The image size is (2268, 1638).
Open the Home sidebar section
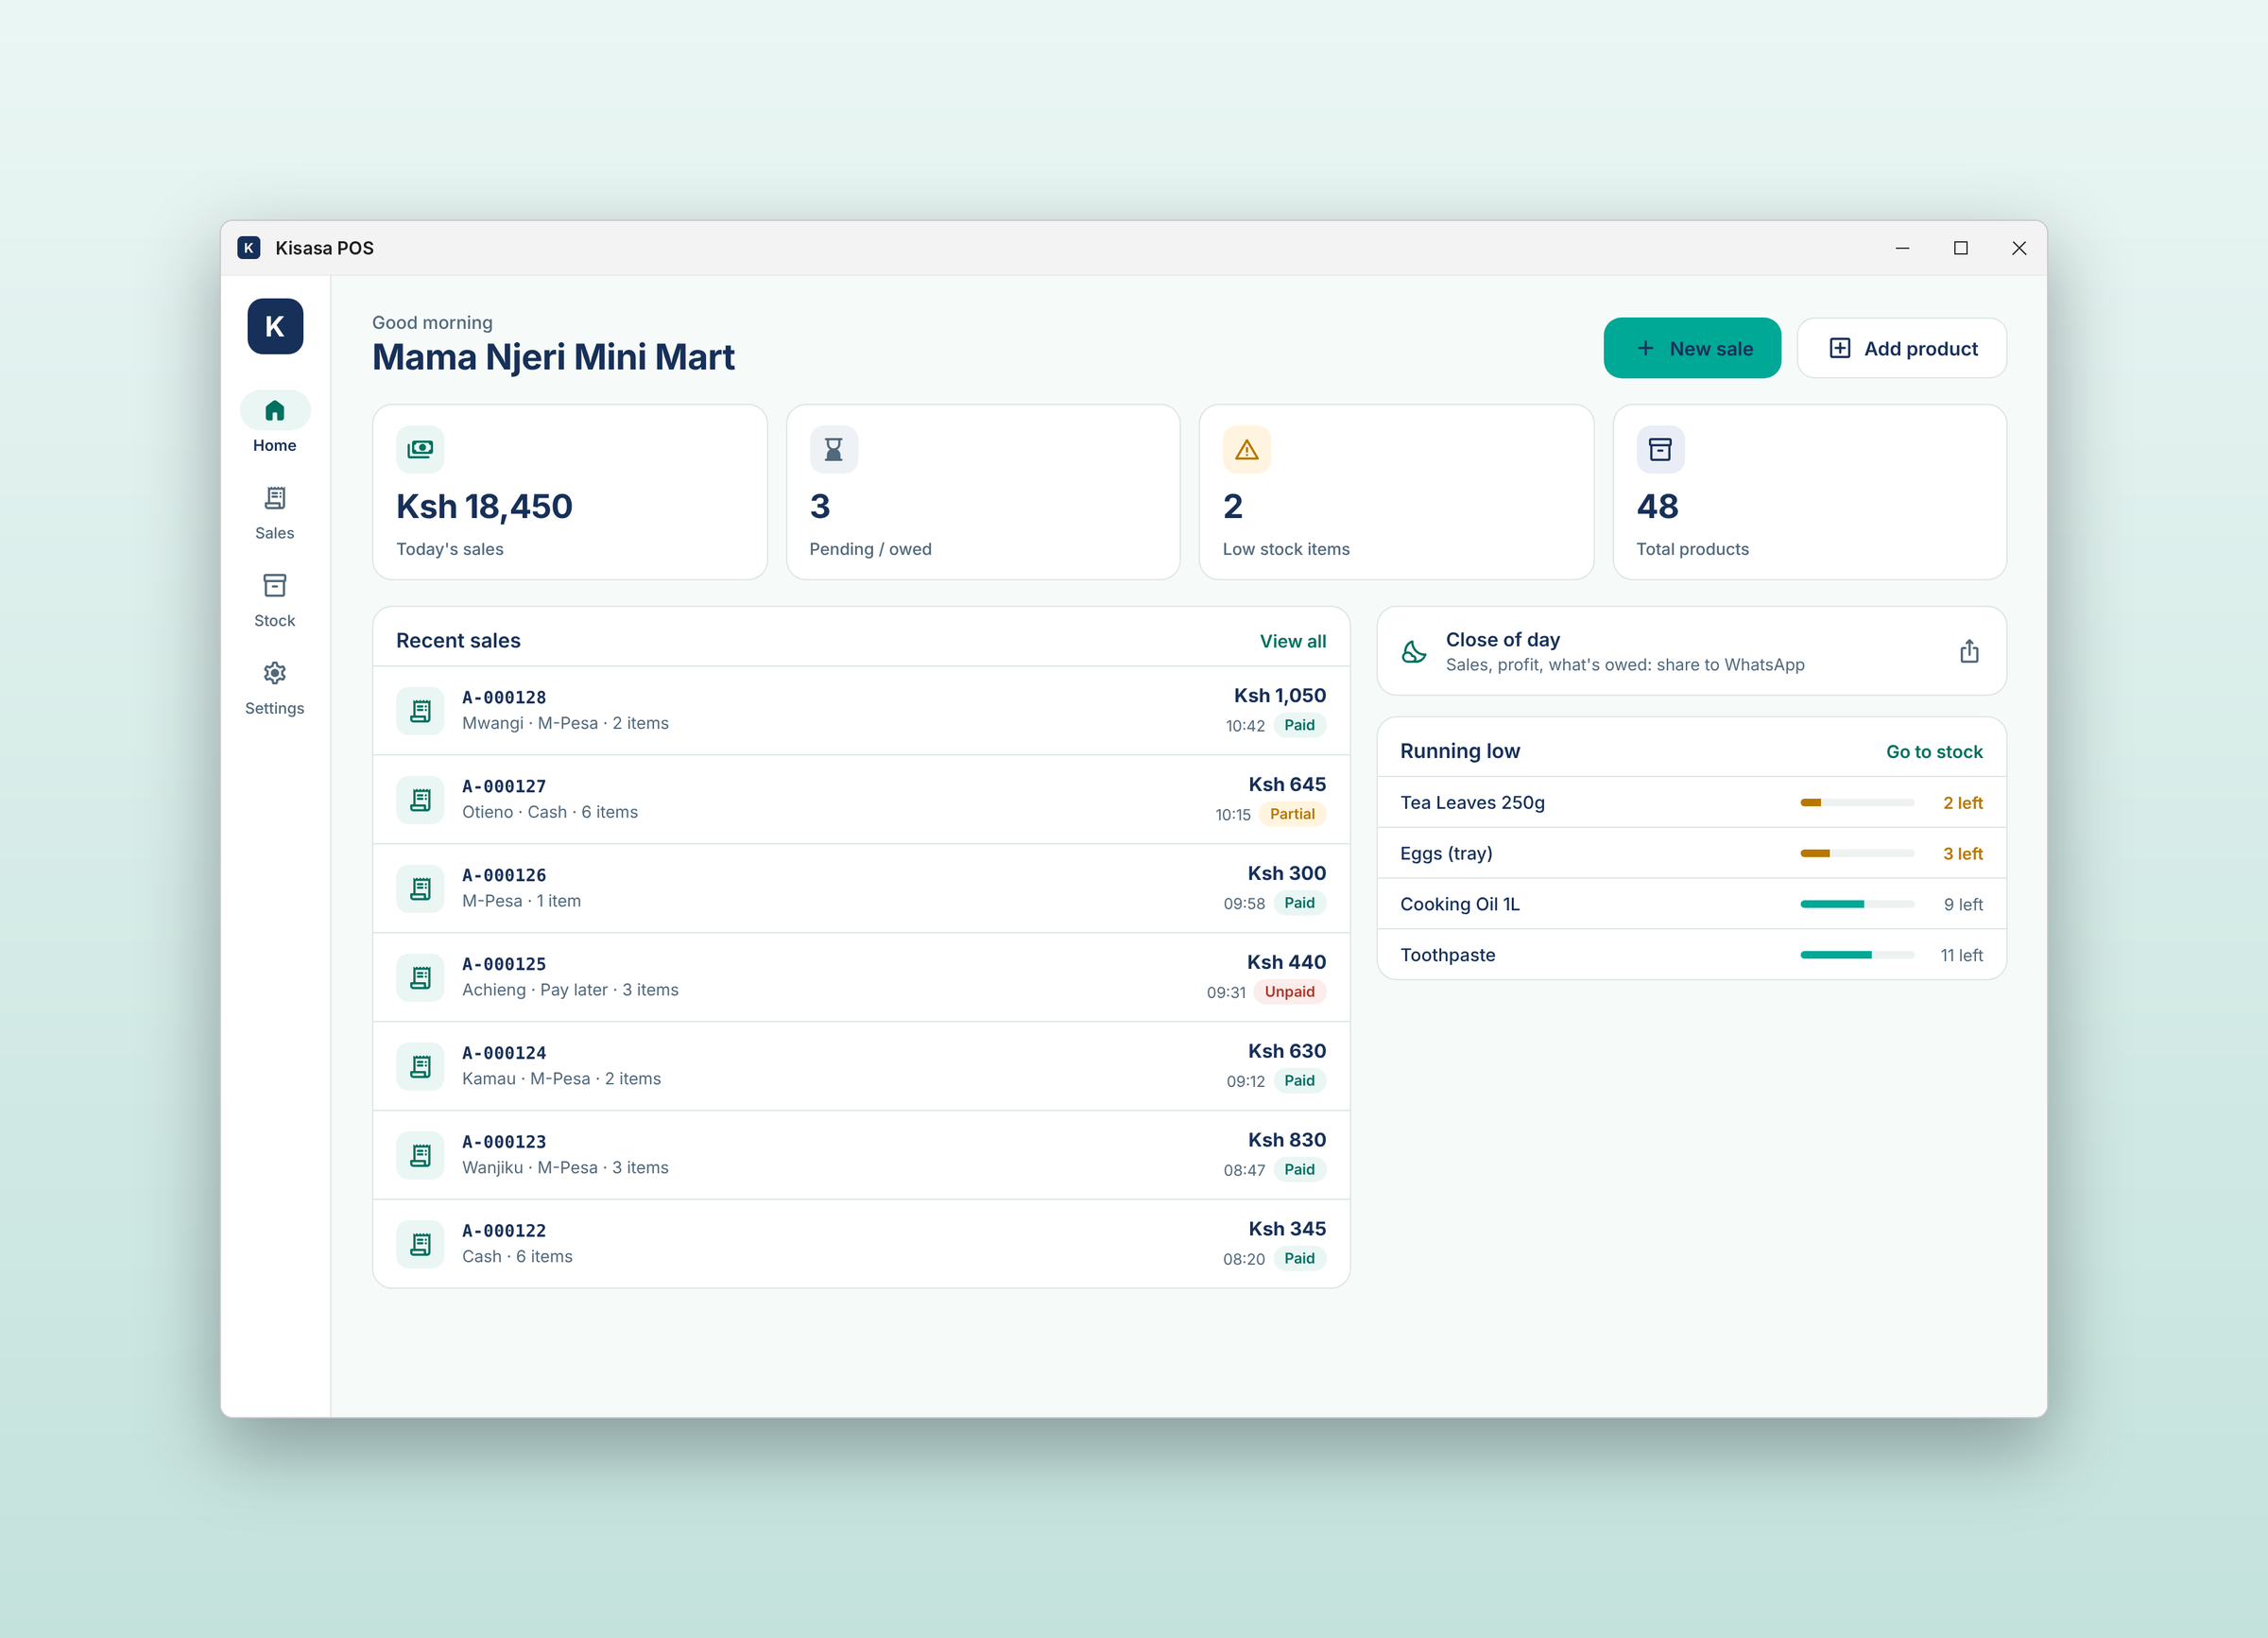(x=275, y=423)
